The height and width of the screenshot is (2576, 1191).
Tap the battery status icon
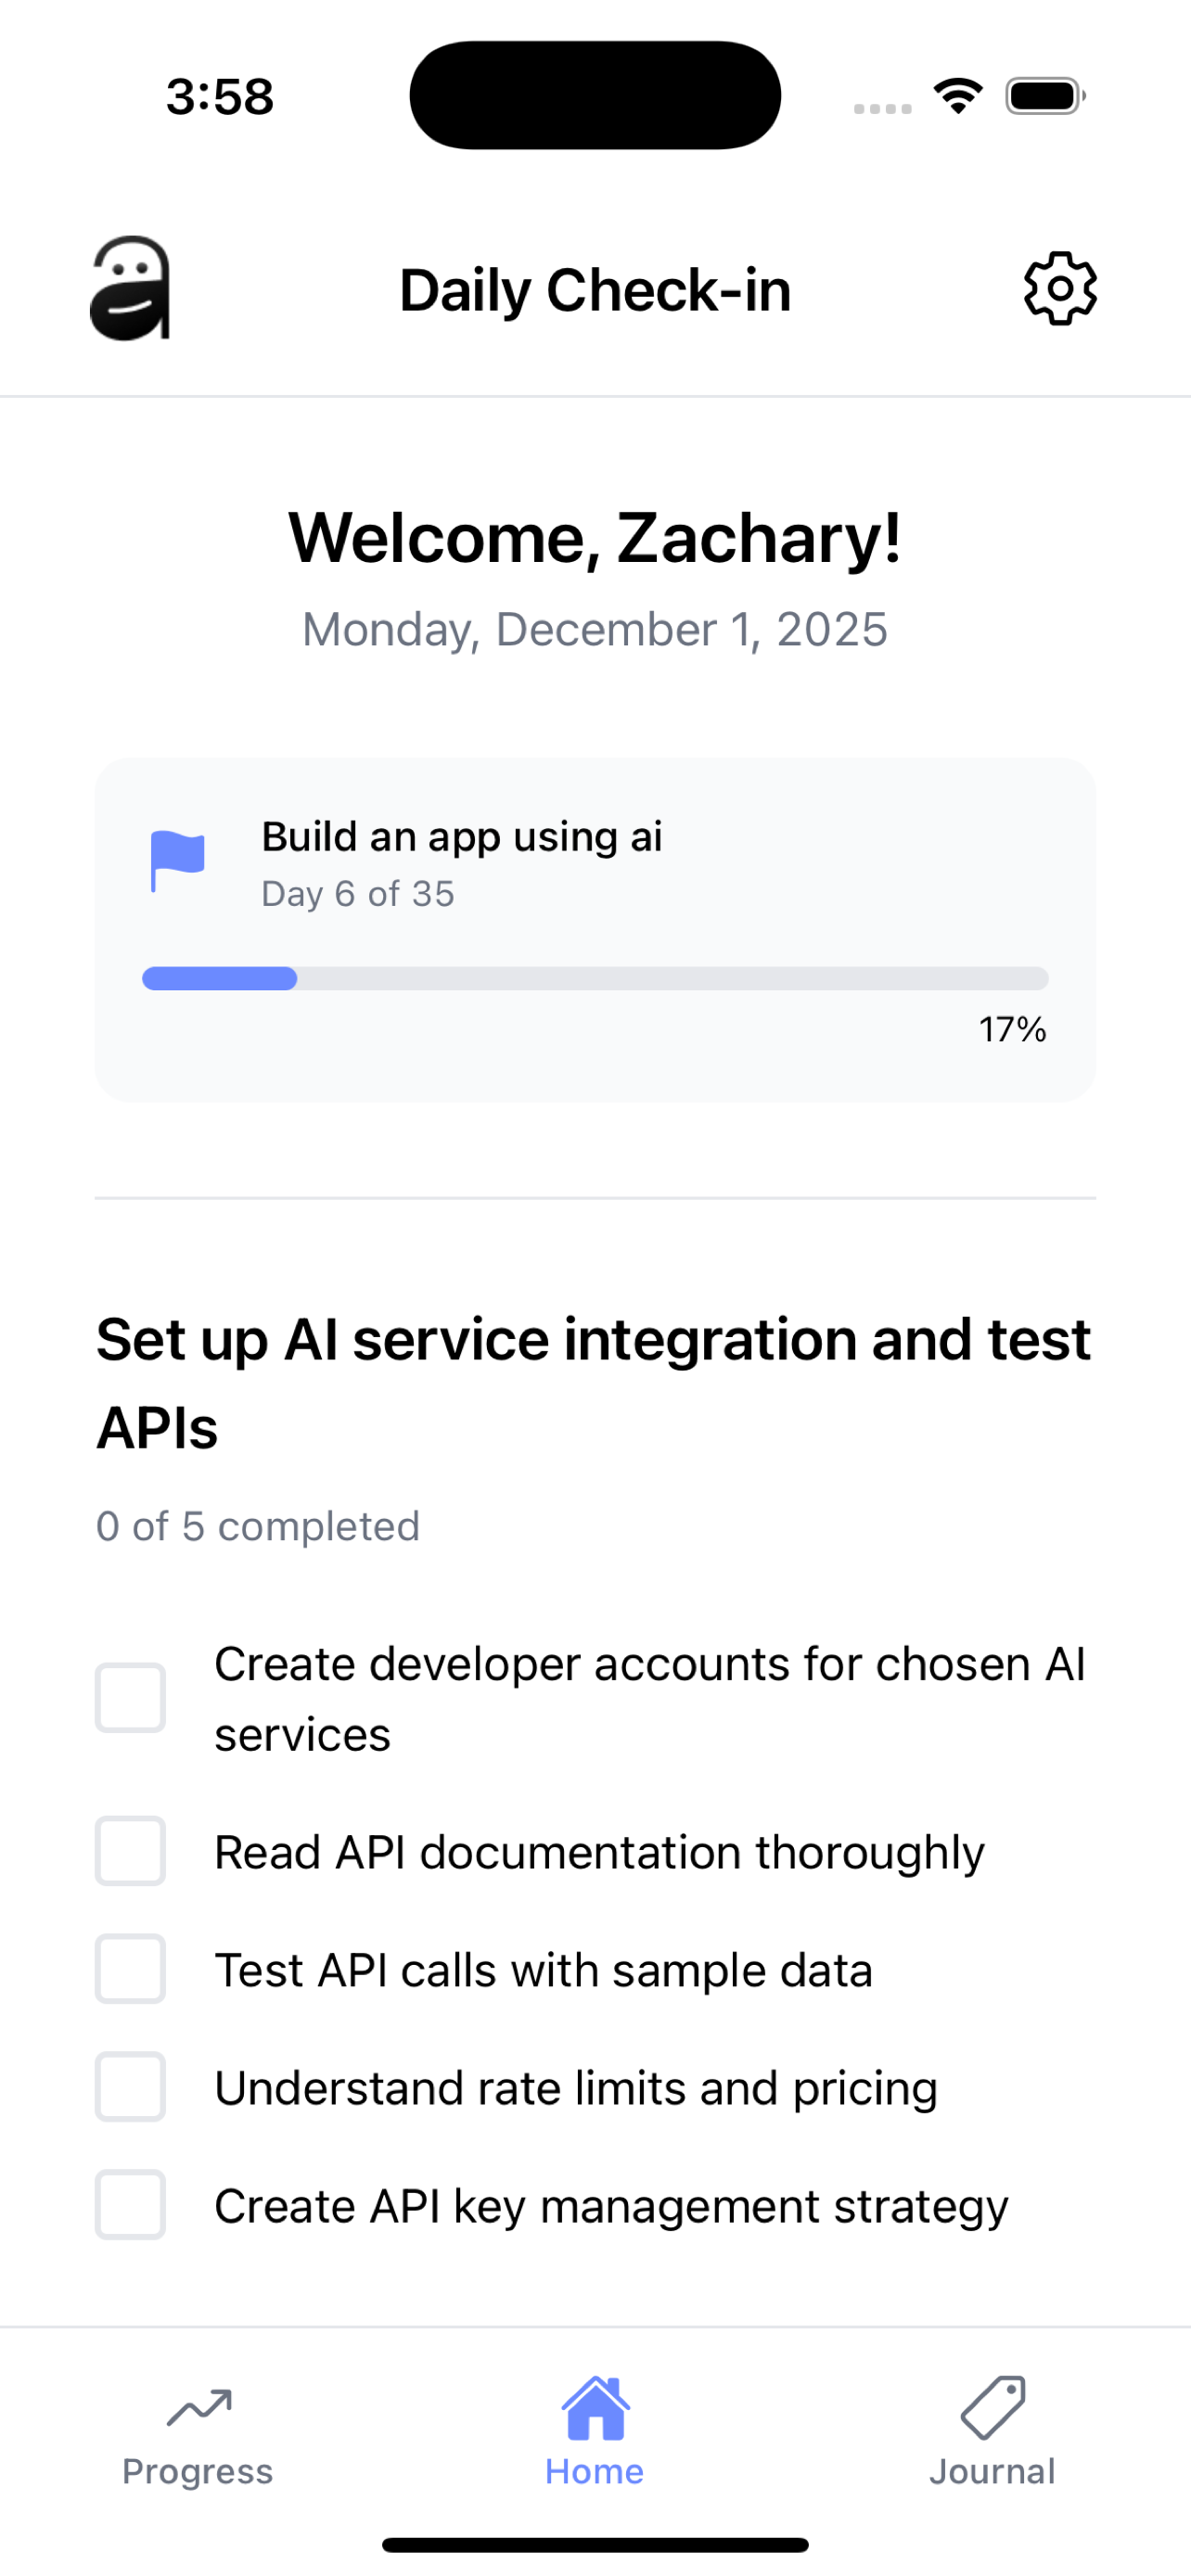pyautogui.click(x=1045, y=96)
